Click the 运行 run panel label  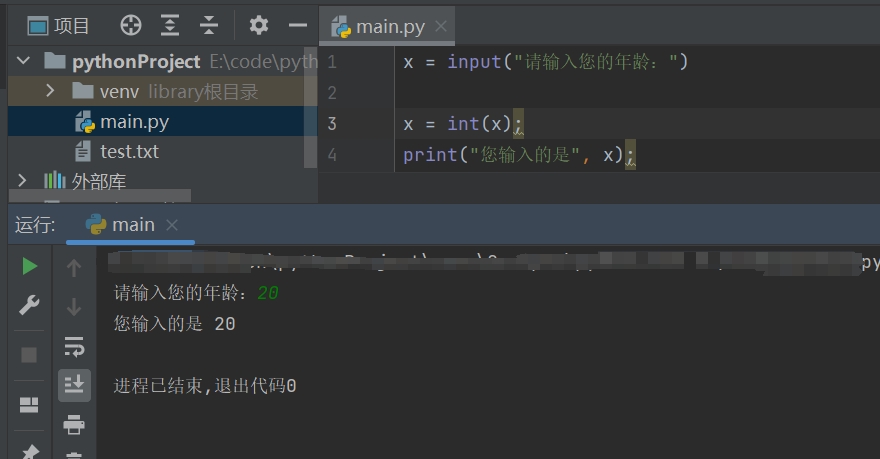pos(35,225)
